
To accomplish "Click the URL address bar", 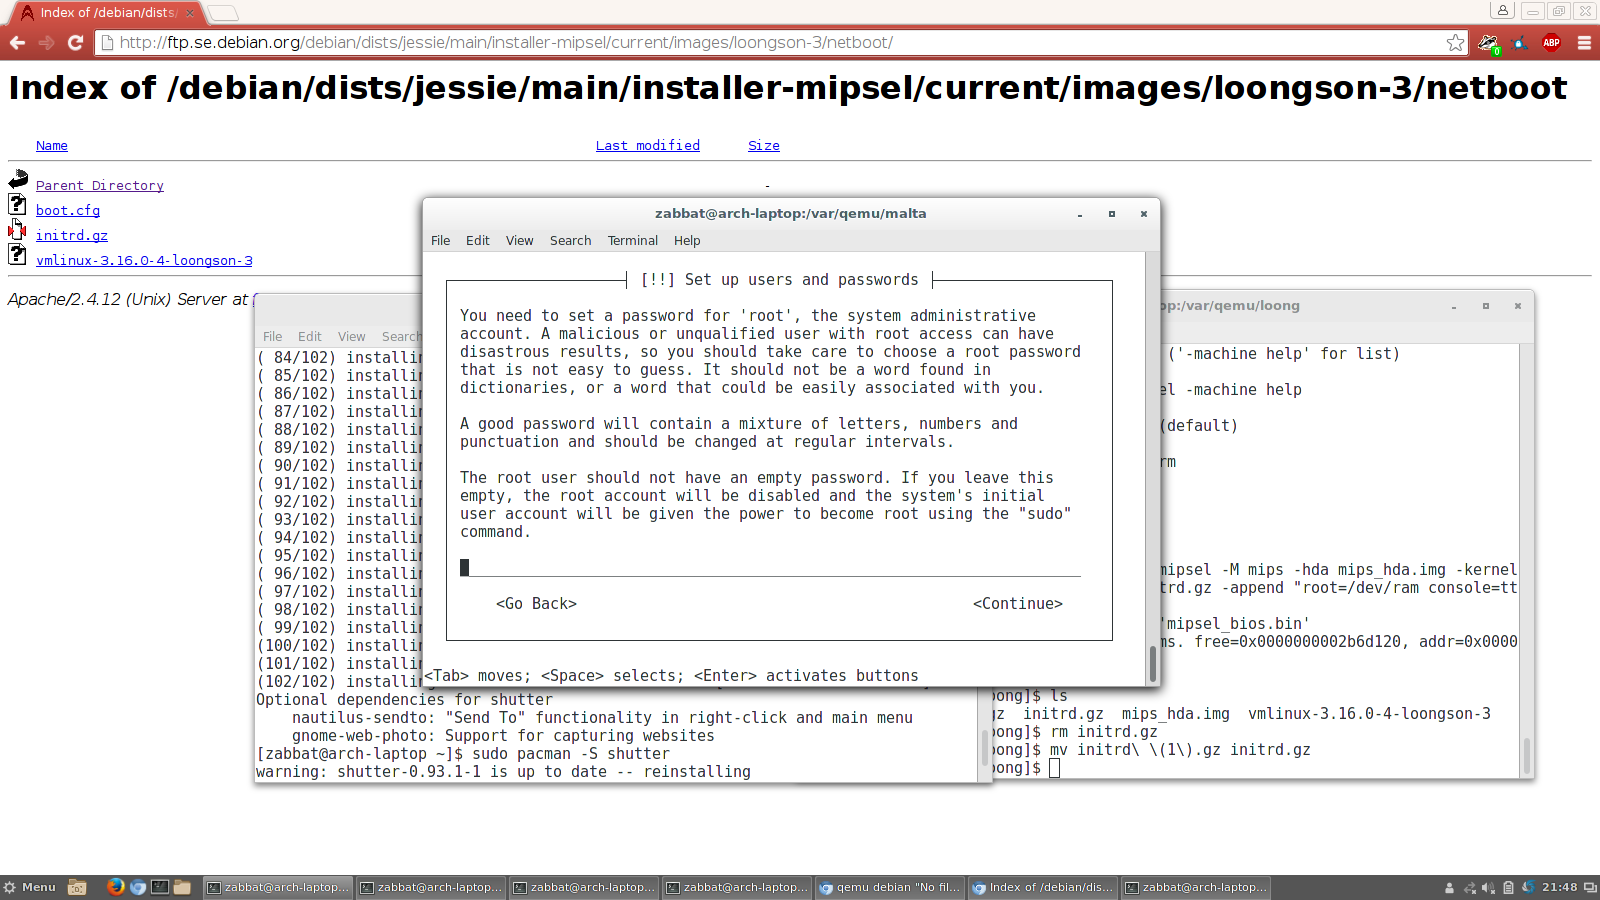I will (x=780, y=43).
